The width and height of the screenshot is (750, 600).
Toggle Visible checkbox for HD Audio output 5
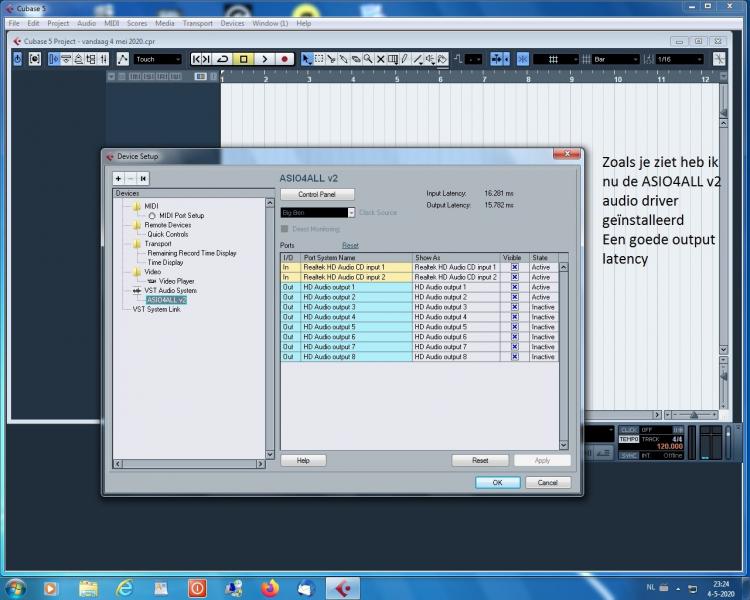(515, 327)
